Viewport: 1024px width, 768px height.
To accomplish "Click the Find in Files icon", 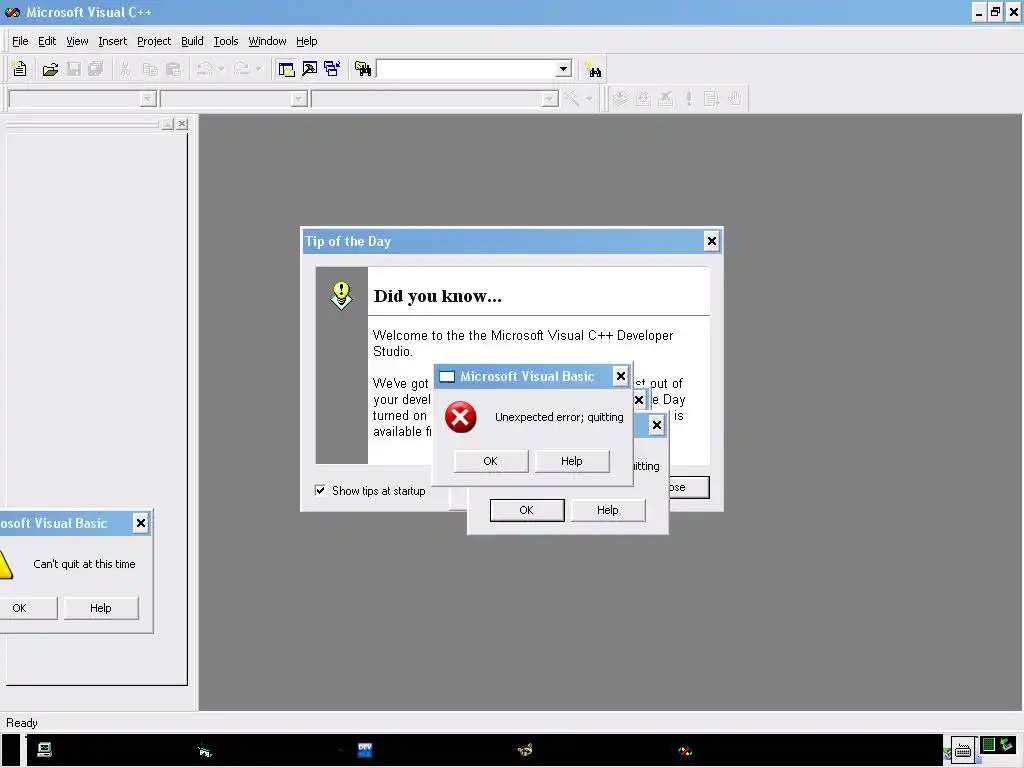I will [363, 69].
